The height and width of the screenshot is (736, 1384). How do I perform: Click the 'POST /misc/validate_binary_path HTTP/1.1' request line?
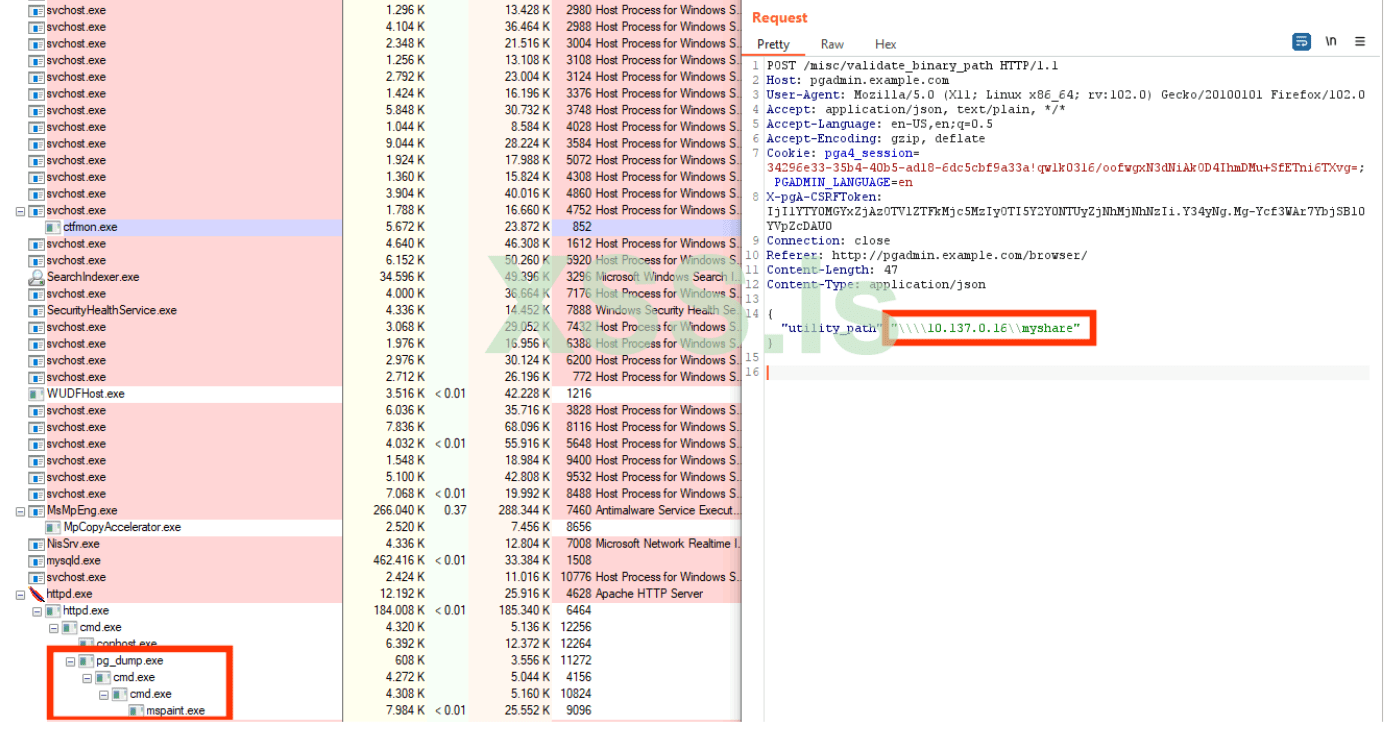(x=912, y=66)
